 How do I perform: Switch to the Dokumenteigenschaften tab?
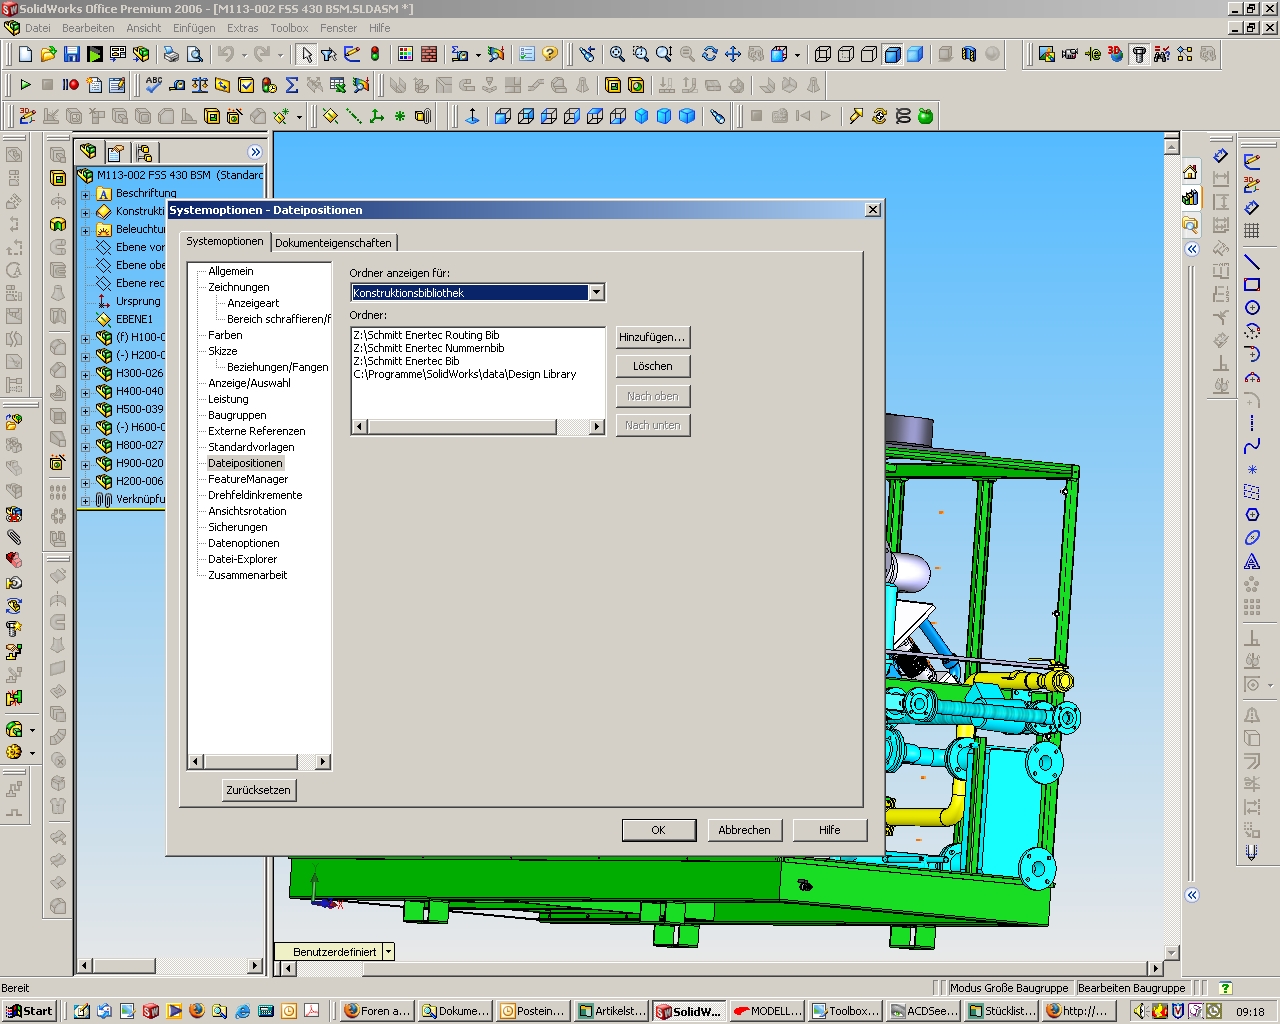(x=333, y=243)
